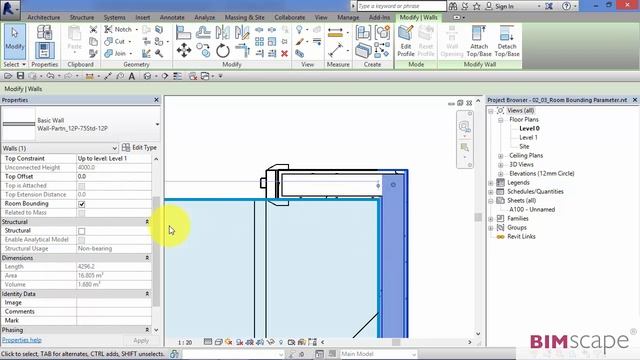The width and height of the screenshot is (640, 360).
Task: Click the 1:20 view scale button
Action: click(185, 342)
